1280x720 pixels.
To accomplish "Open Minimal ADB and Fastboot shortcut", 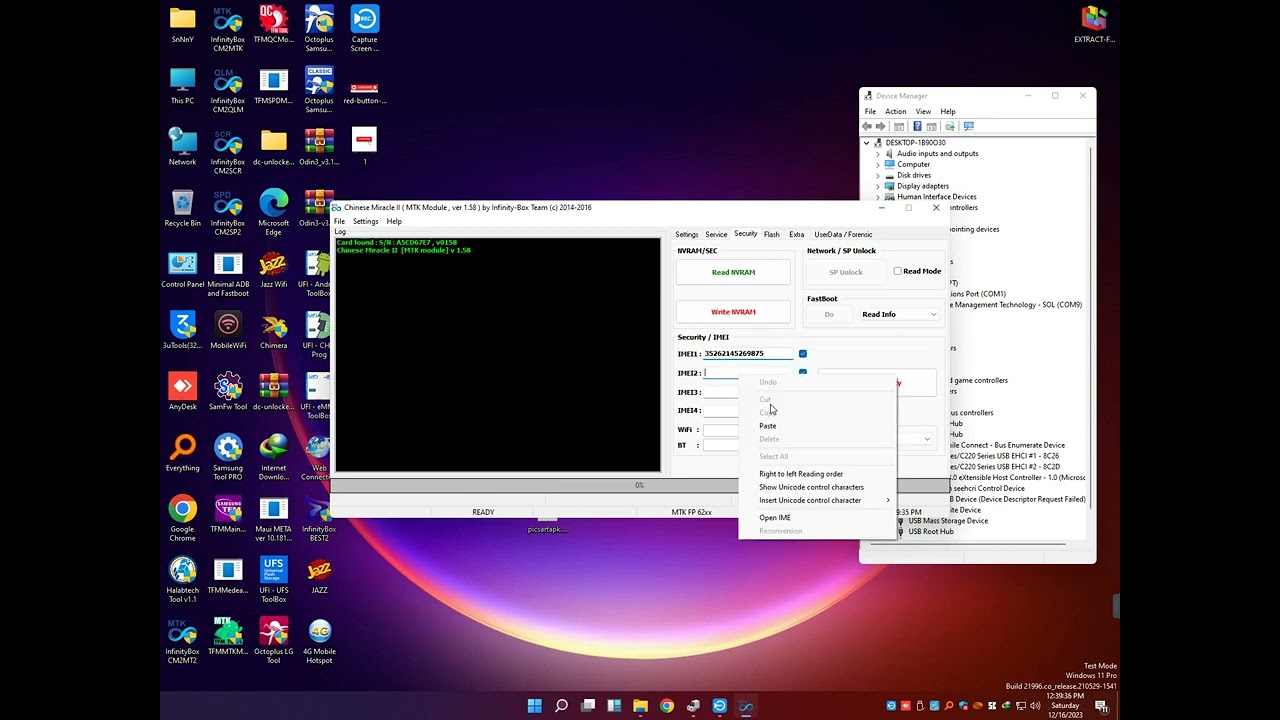I will click(228, 274).
